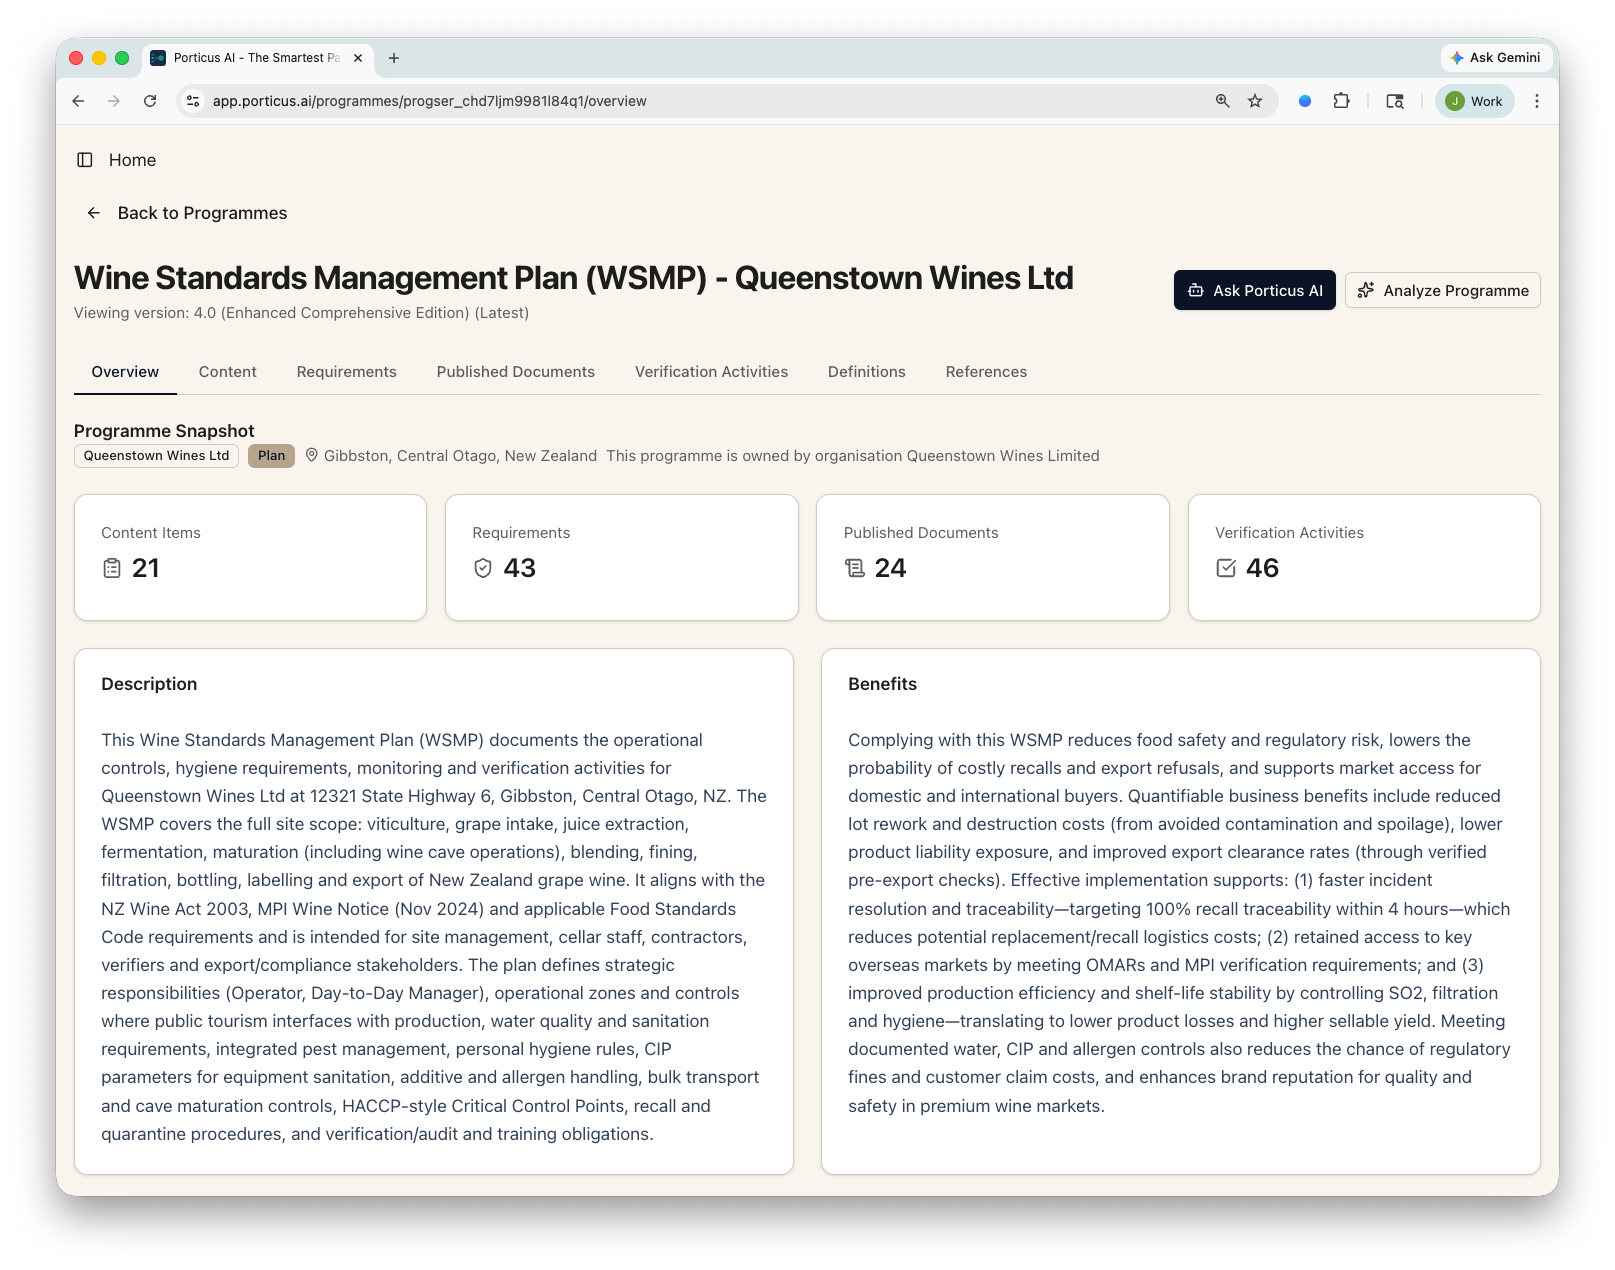
Task: Click the Work profile avatar
Action: (x=1455, y=101)
